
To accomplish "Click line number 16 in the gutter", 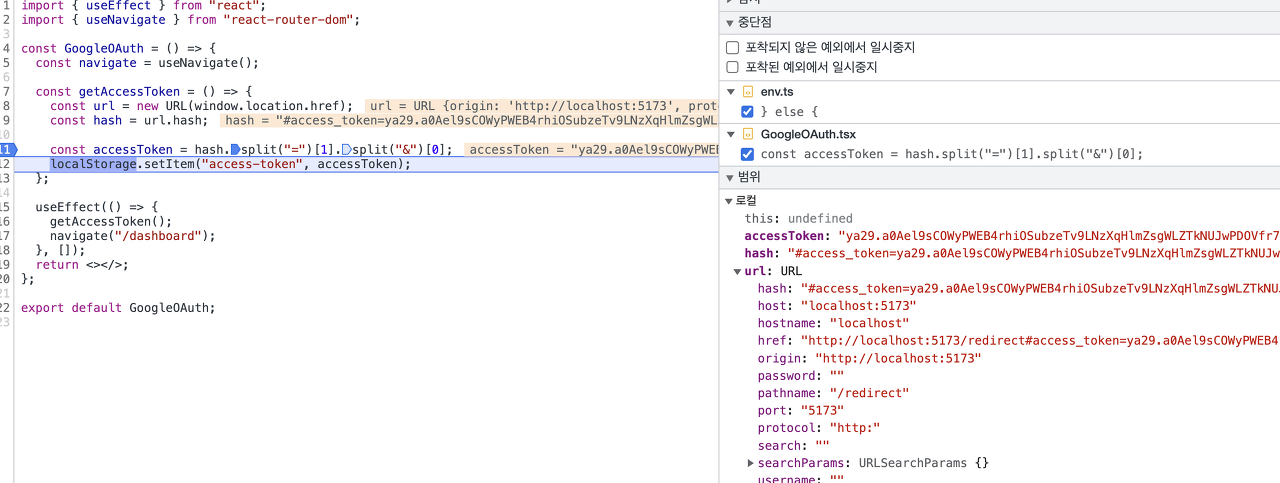I will tap(6, 222).
